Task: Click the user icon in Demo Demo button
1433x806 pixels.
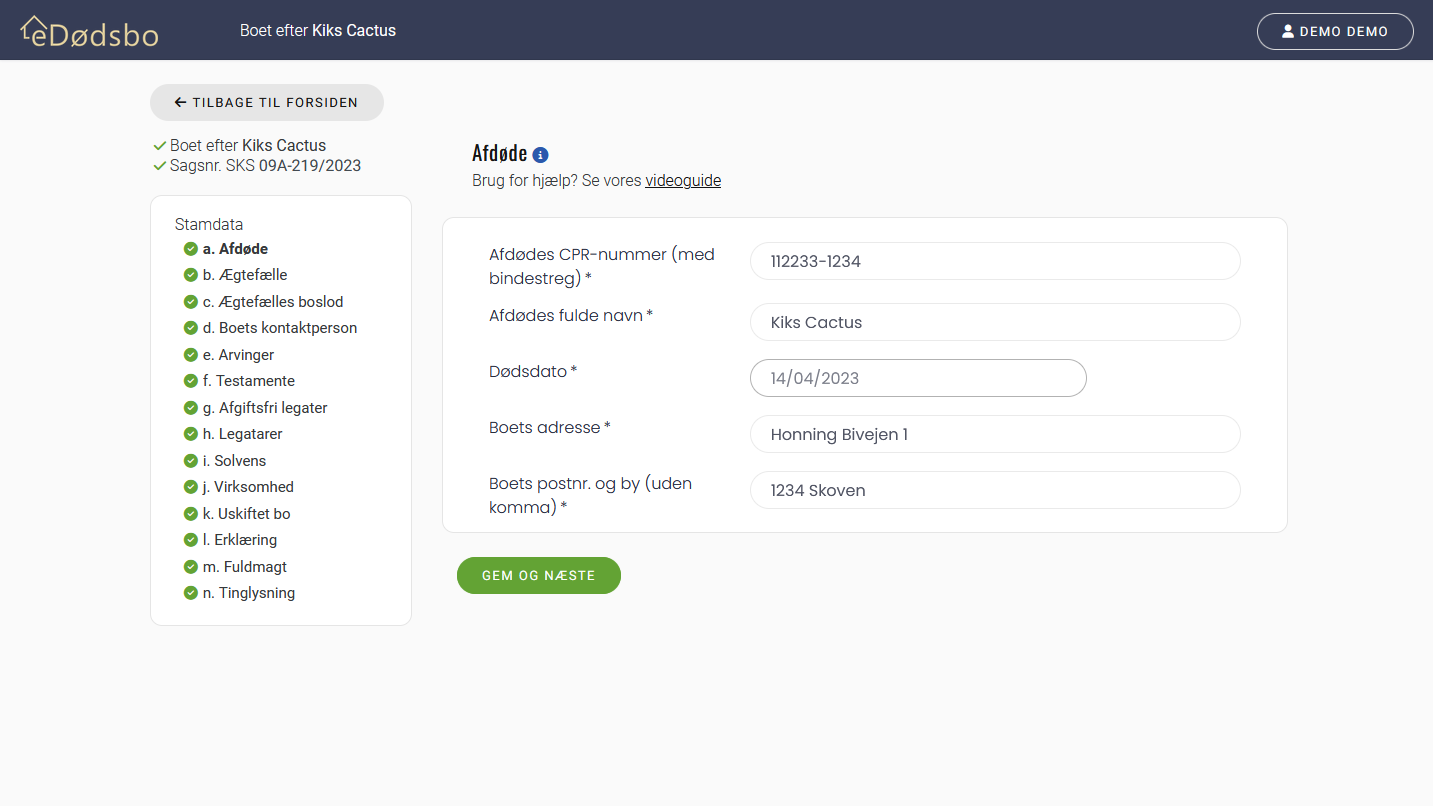Action: [x=1288, y=31]
